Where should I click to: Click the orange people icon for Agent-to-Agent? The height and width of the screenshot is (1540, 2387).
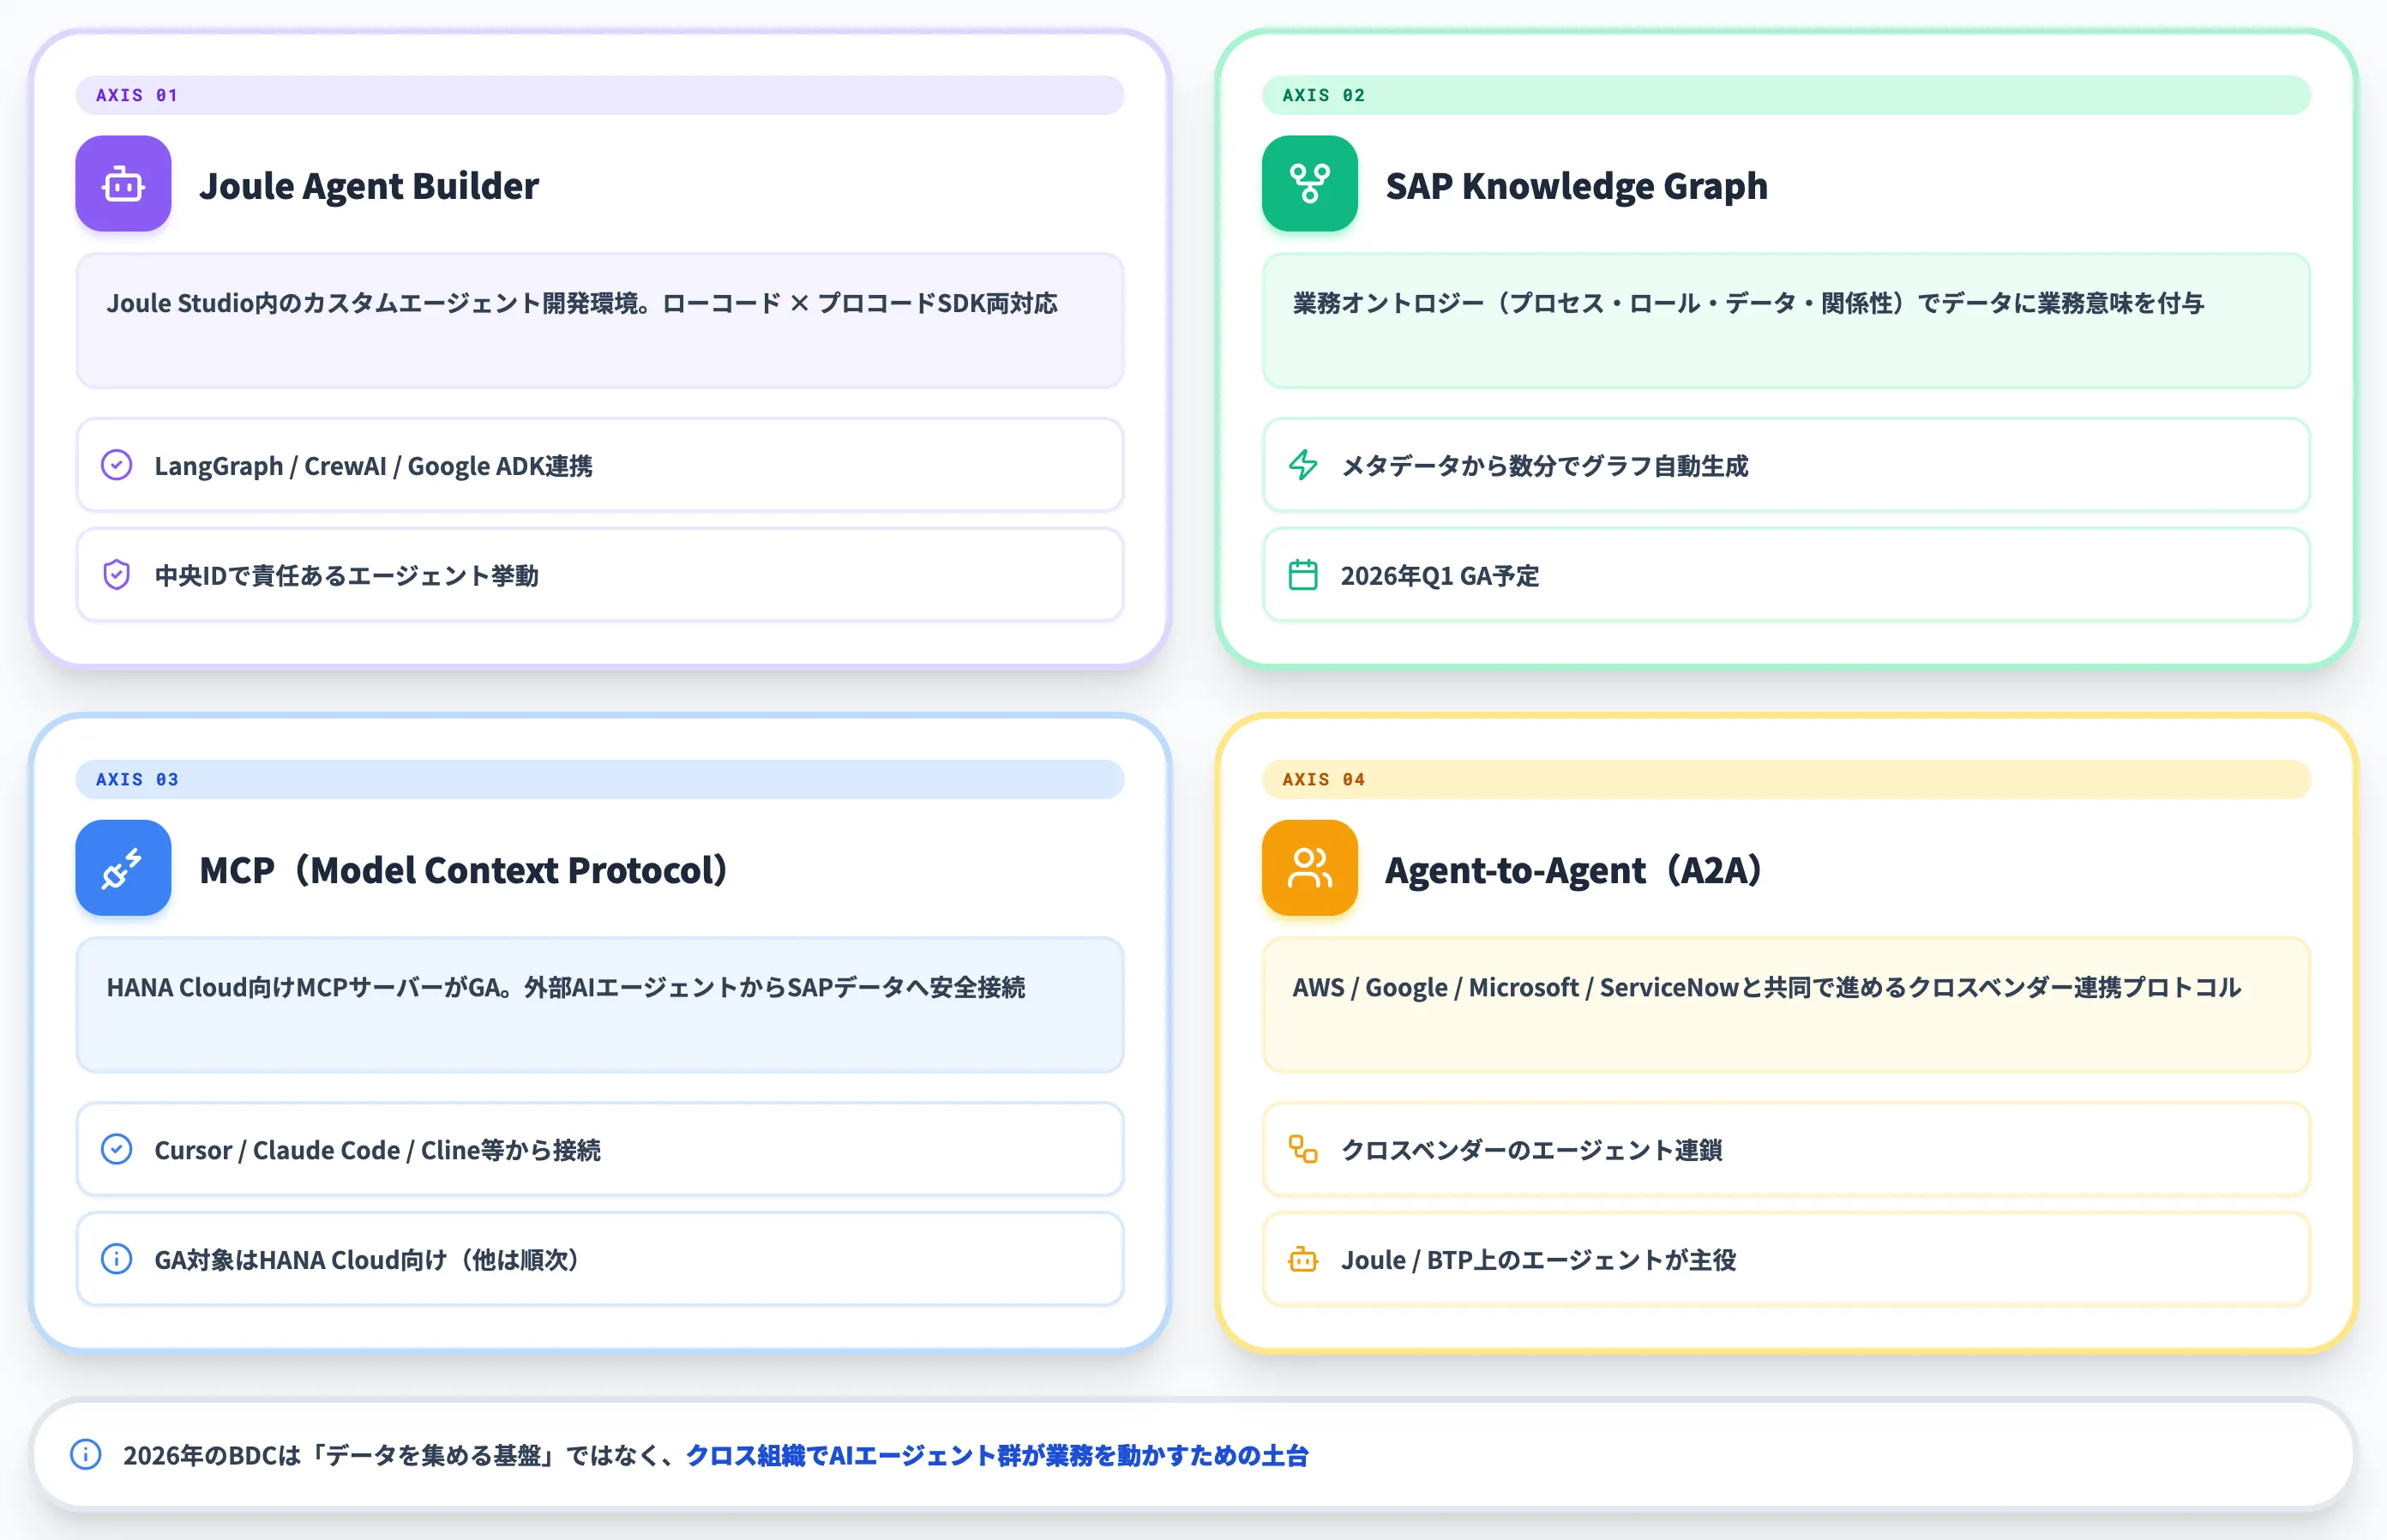(1309, 868)
